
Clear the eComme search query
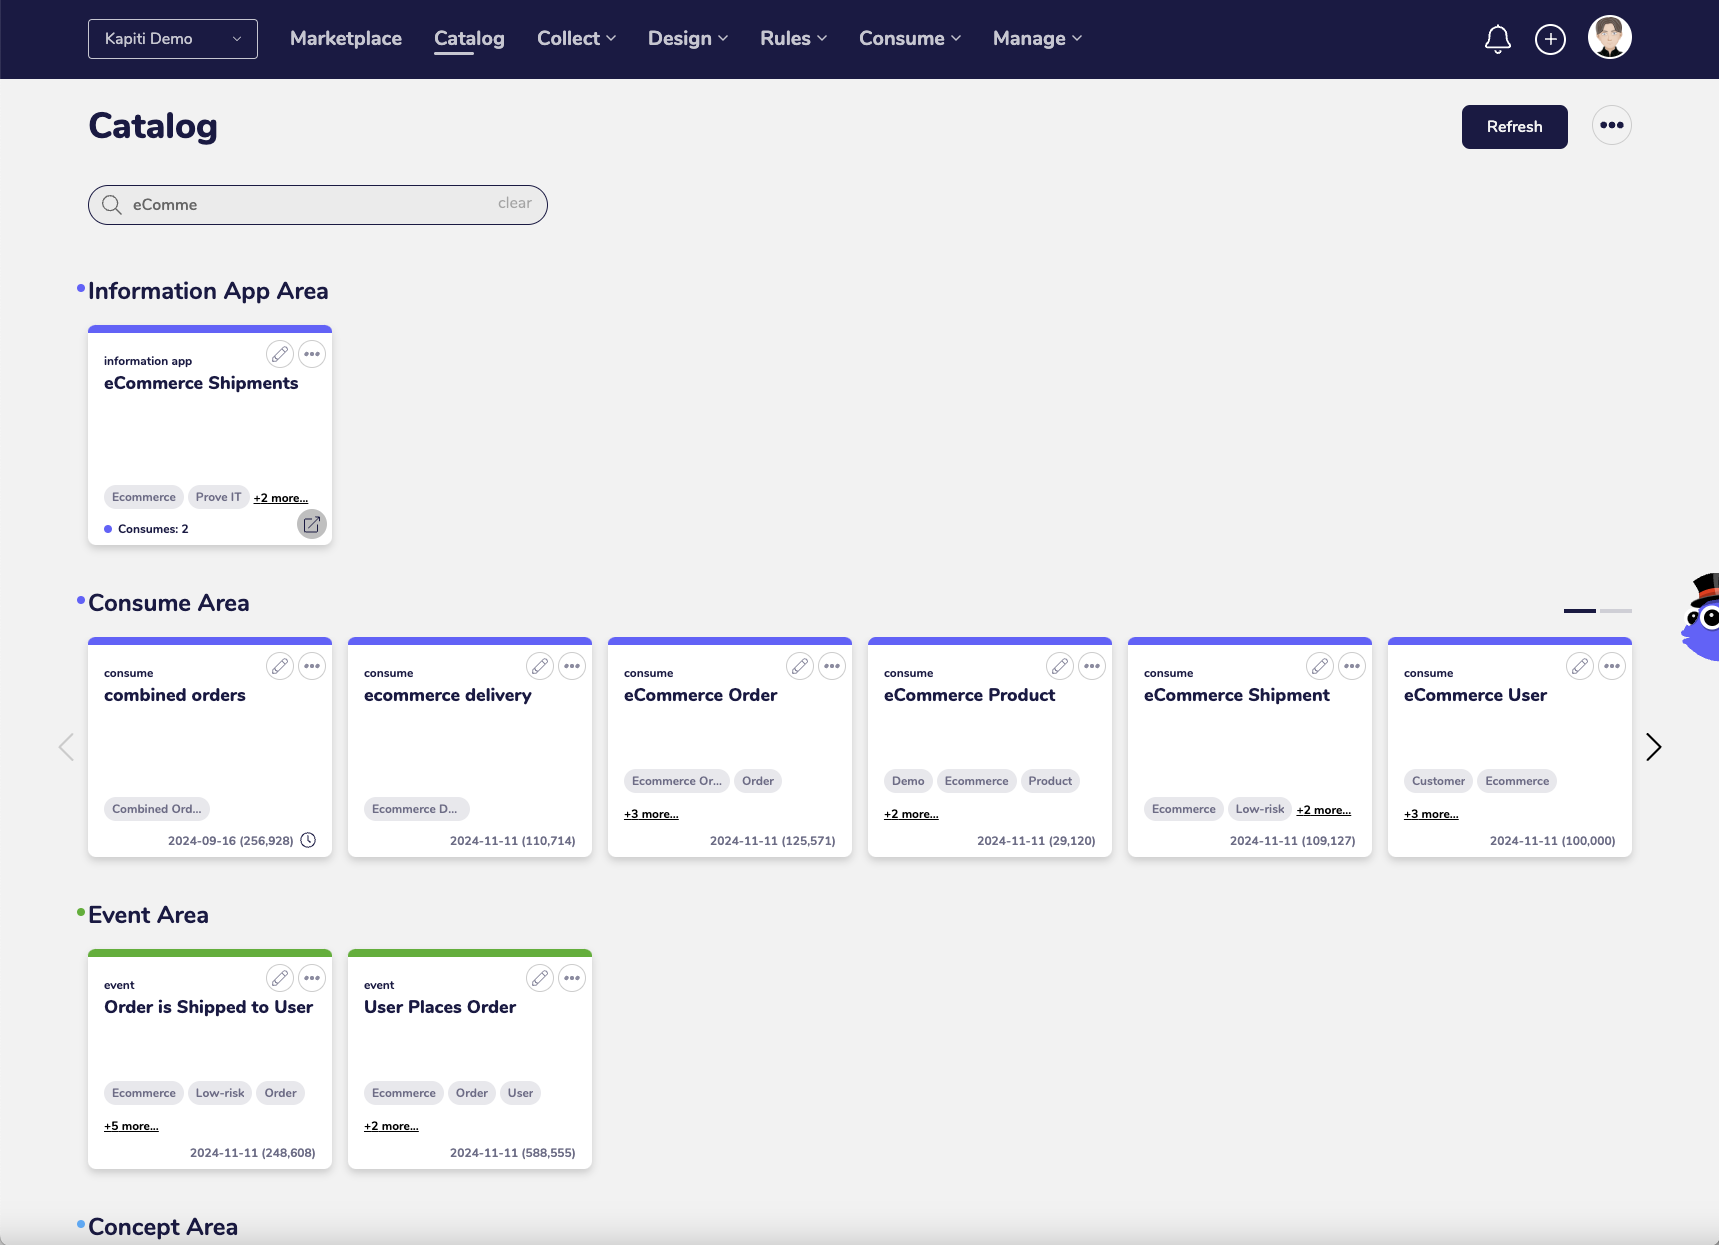514,202
